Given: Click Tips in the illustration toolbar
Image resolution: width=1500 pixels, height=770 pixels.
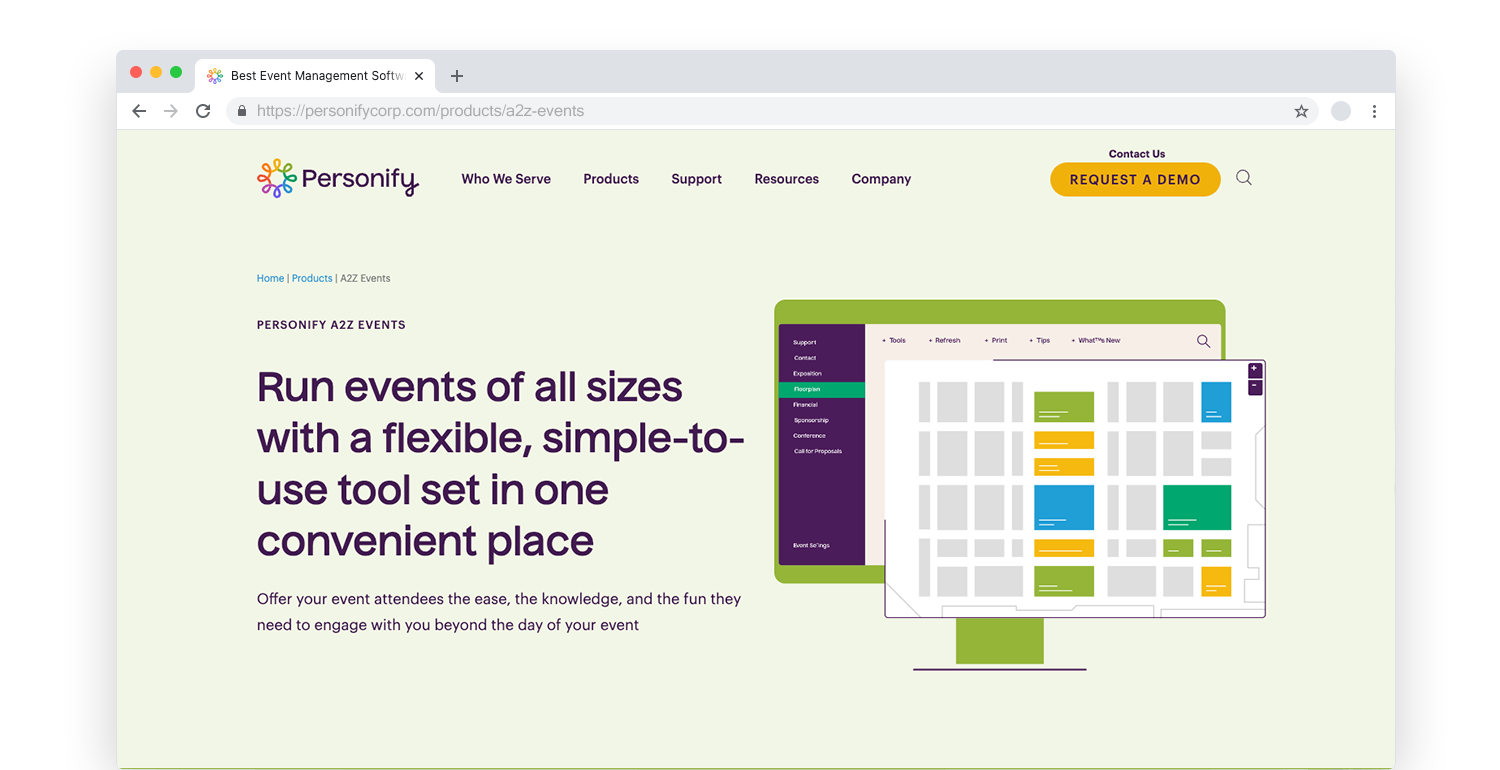Looking at the screenshot, I should click(1040, 341).
